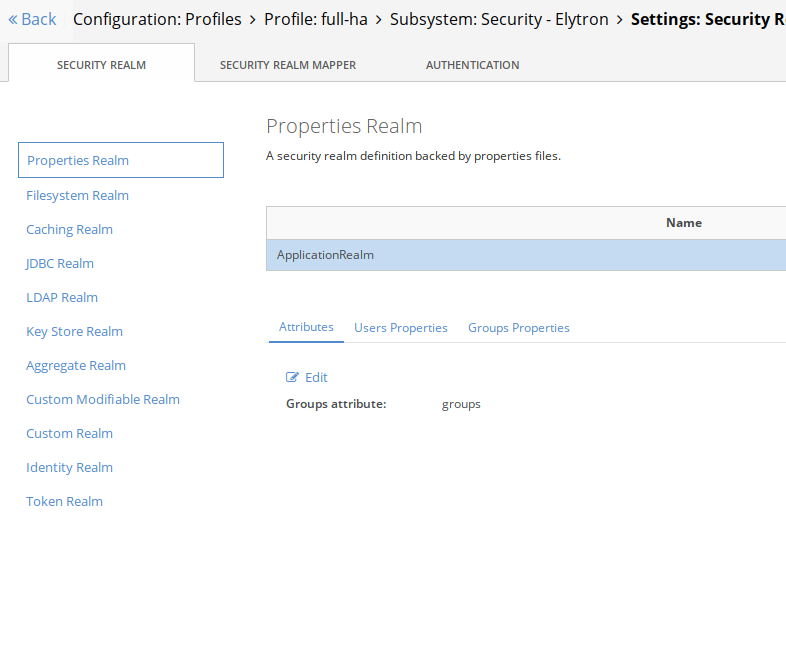
Task: Switch to the Security Realm Mapper tab
Action: (288, 65)
